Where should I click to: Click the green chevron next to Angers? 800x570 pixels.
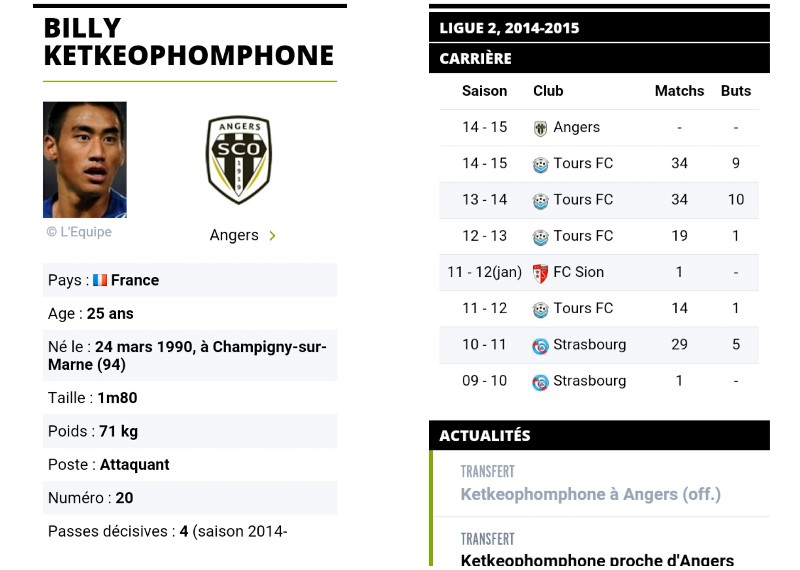point(272,236)
